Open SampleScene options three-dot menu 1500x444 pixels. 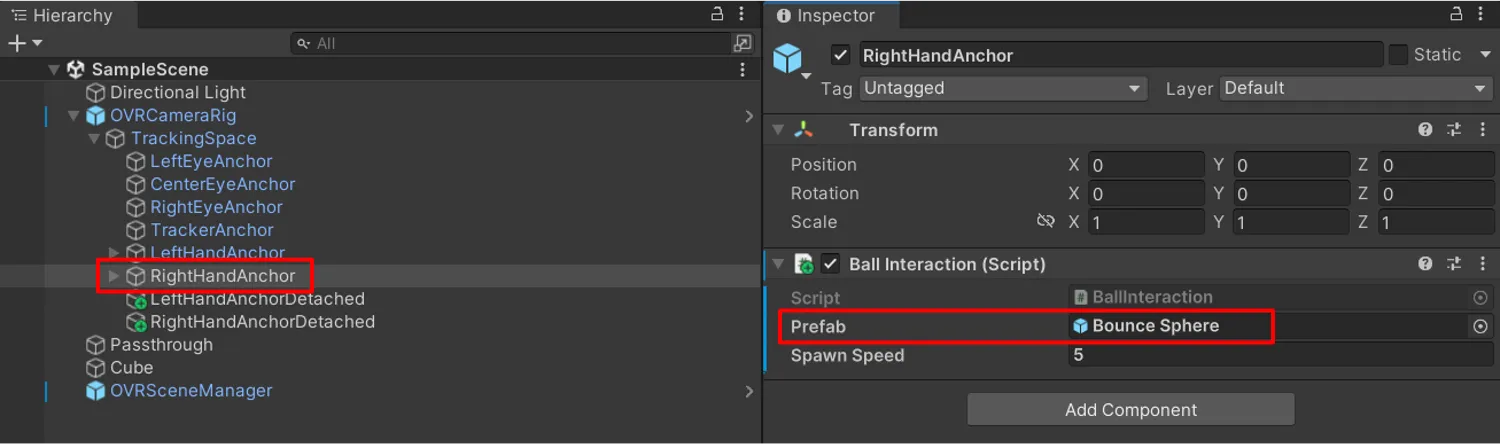click(x=742, y=69)
